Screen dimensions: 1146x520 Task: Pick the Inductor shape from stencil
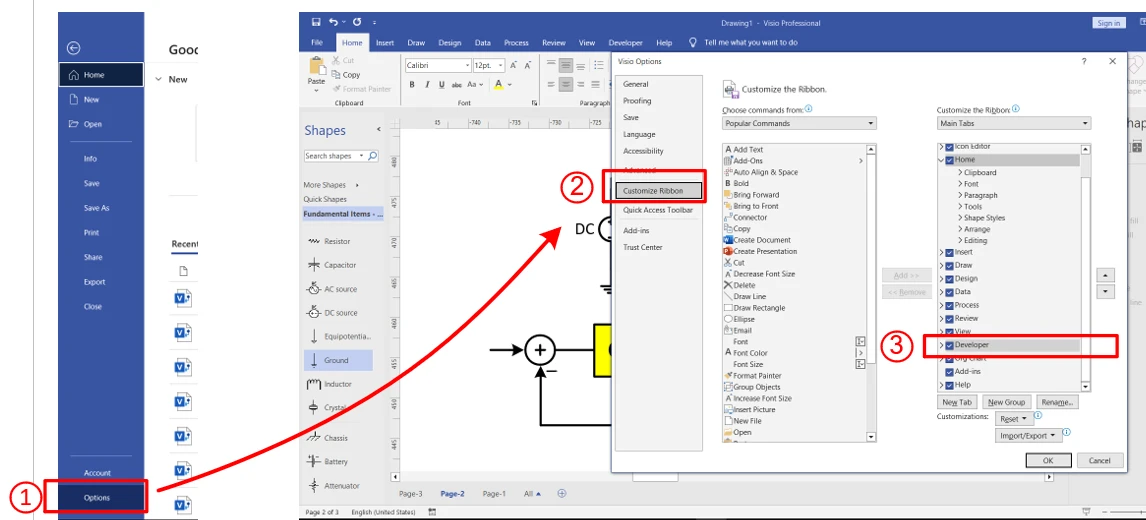(314, 384)
